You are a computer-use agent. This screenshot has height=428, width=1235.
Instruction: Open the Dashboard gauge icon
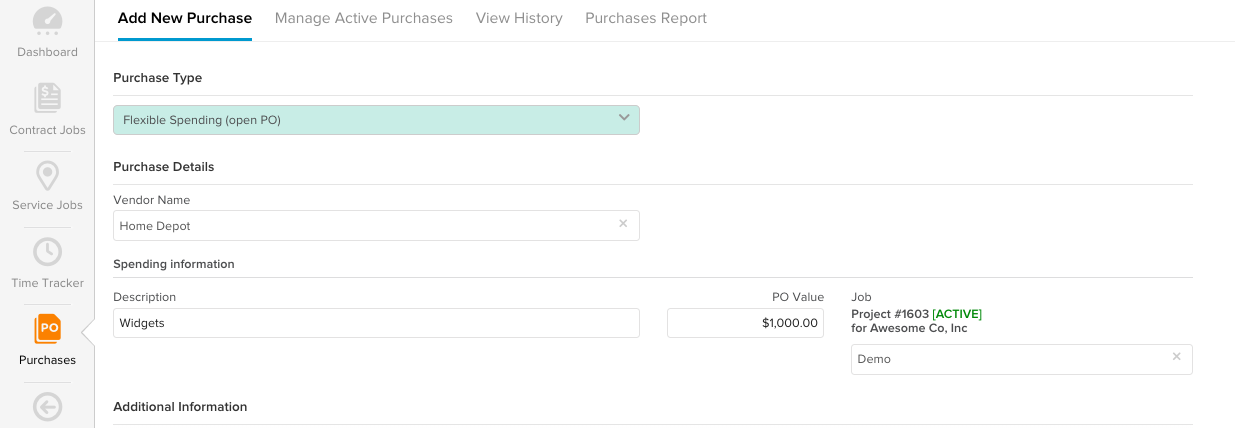click(x=47, y=21)
